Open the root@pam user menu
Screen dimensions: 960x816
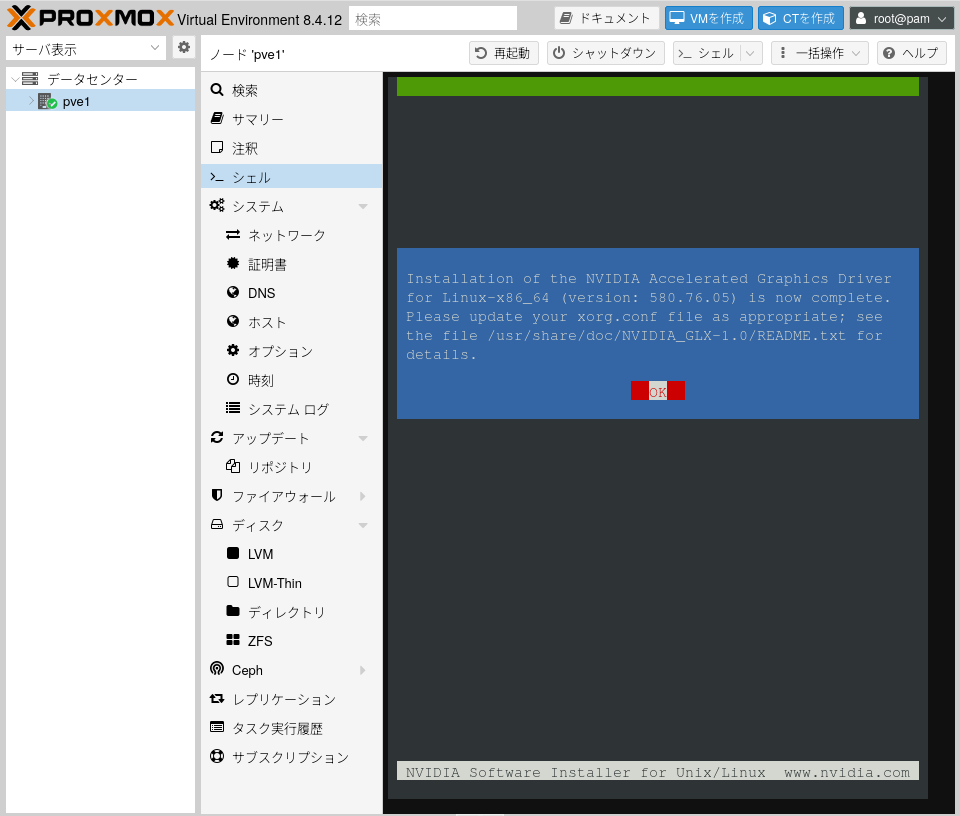(902, 18)
